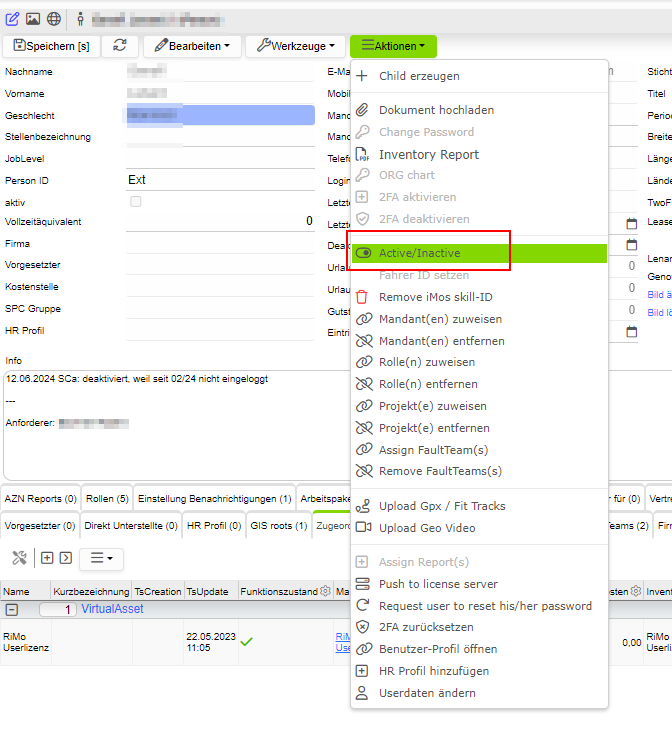This screenshot has height=737, width=672.
Task: Switch to HR Profil (0) tab
Action: 214,526
